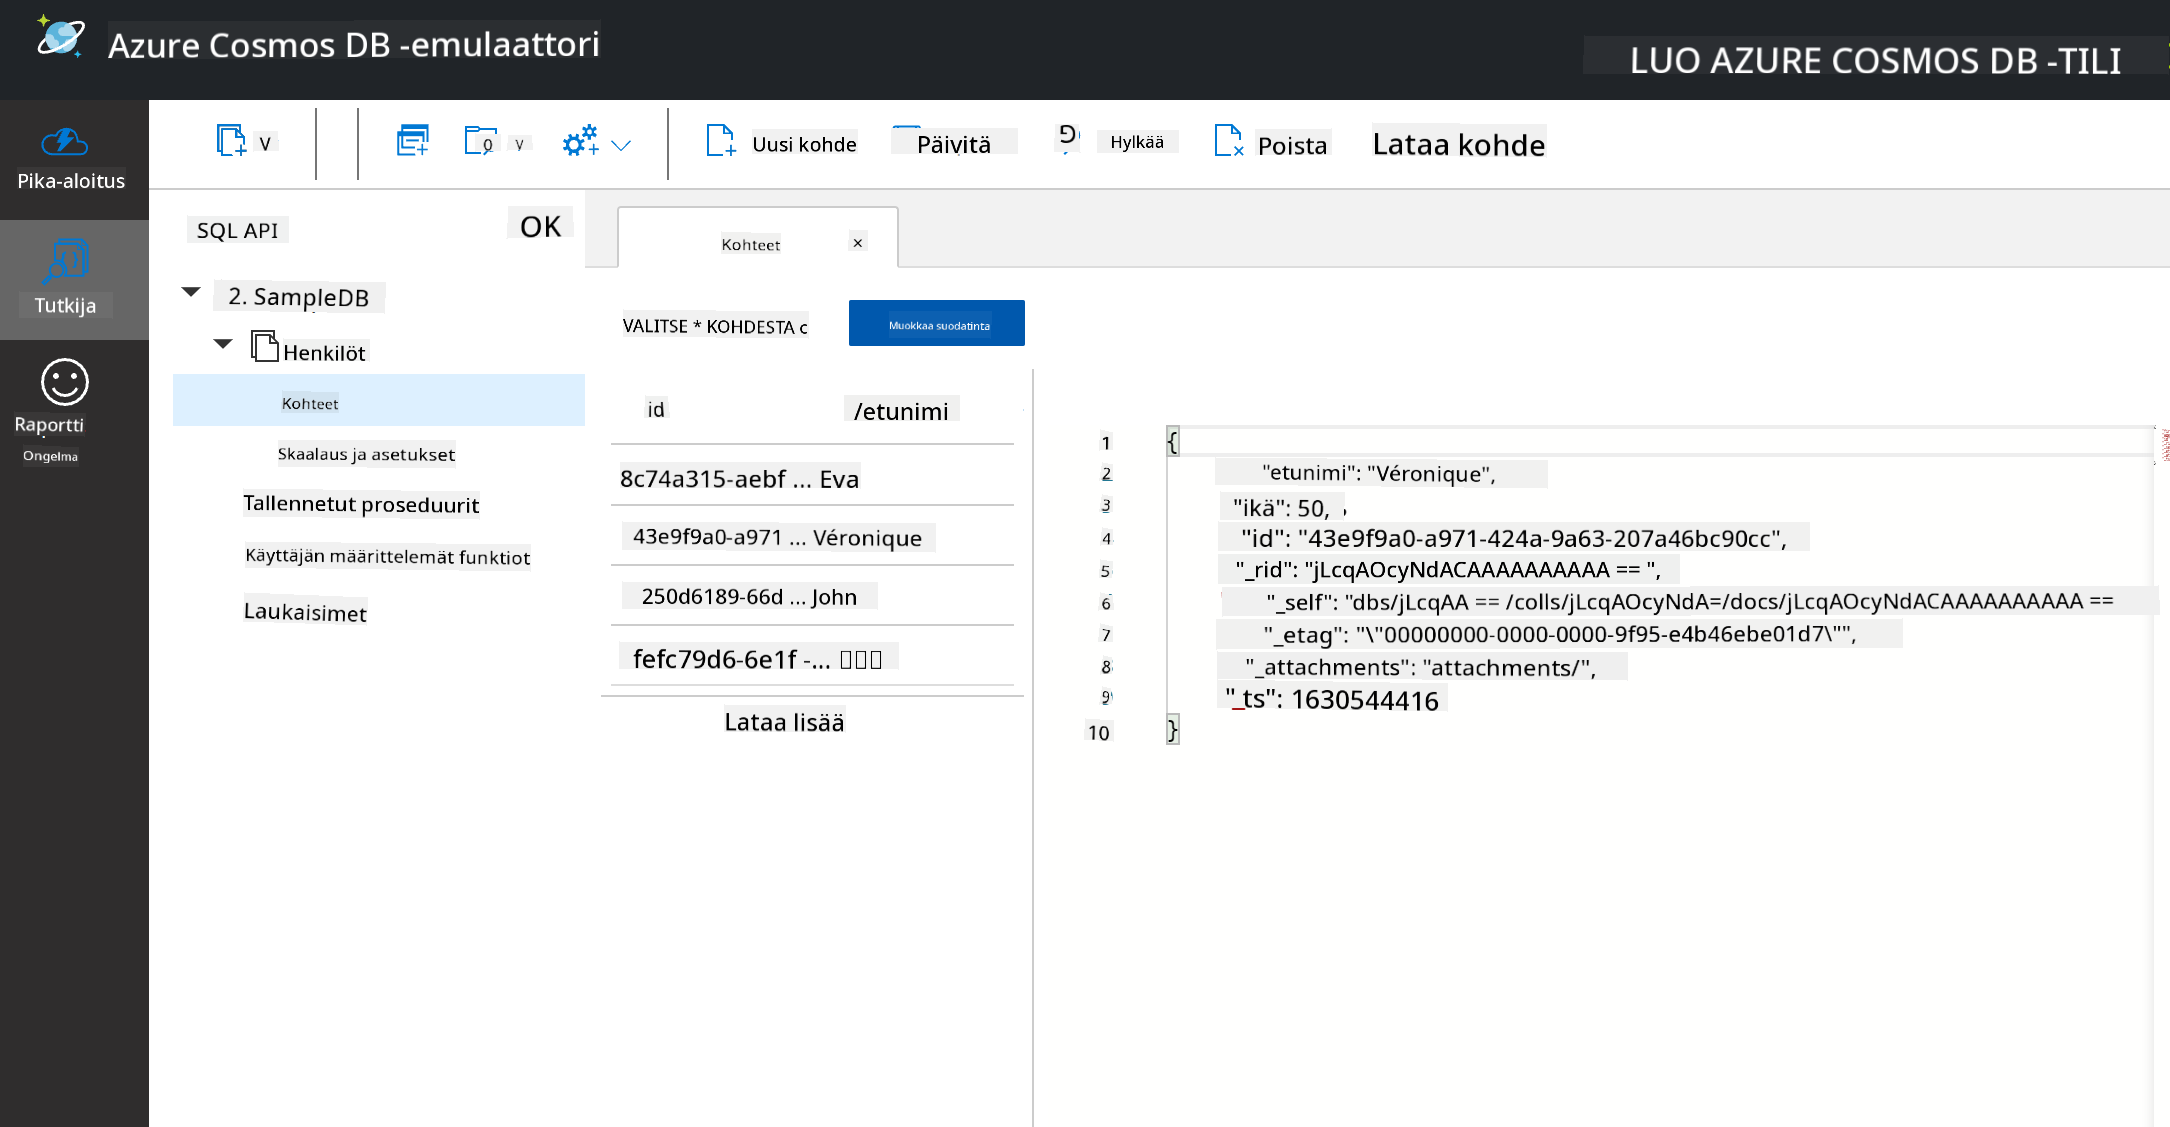This screenshot has height=1127, width=2170.
Task: Collapse the SampleDB database tree node
Action: point(191,293)
